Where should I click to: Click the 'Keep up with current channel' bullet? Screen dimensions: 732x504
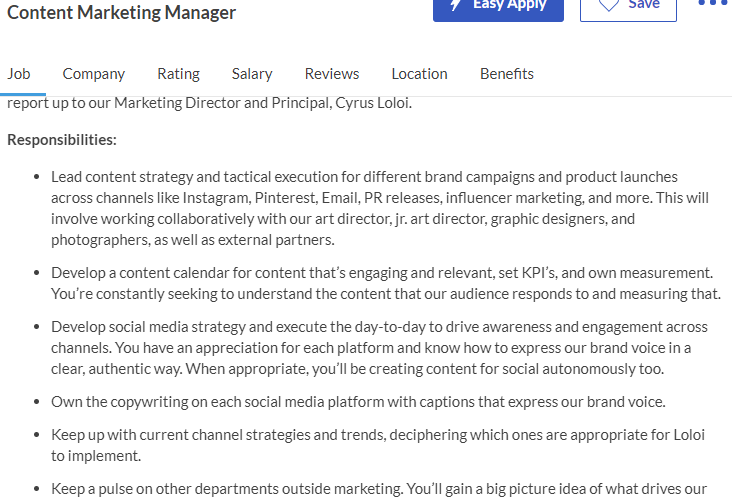tap(378, 445)
